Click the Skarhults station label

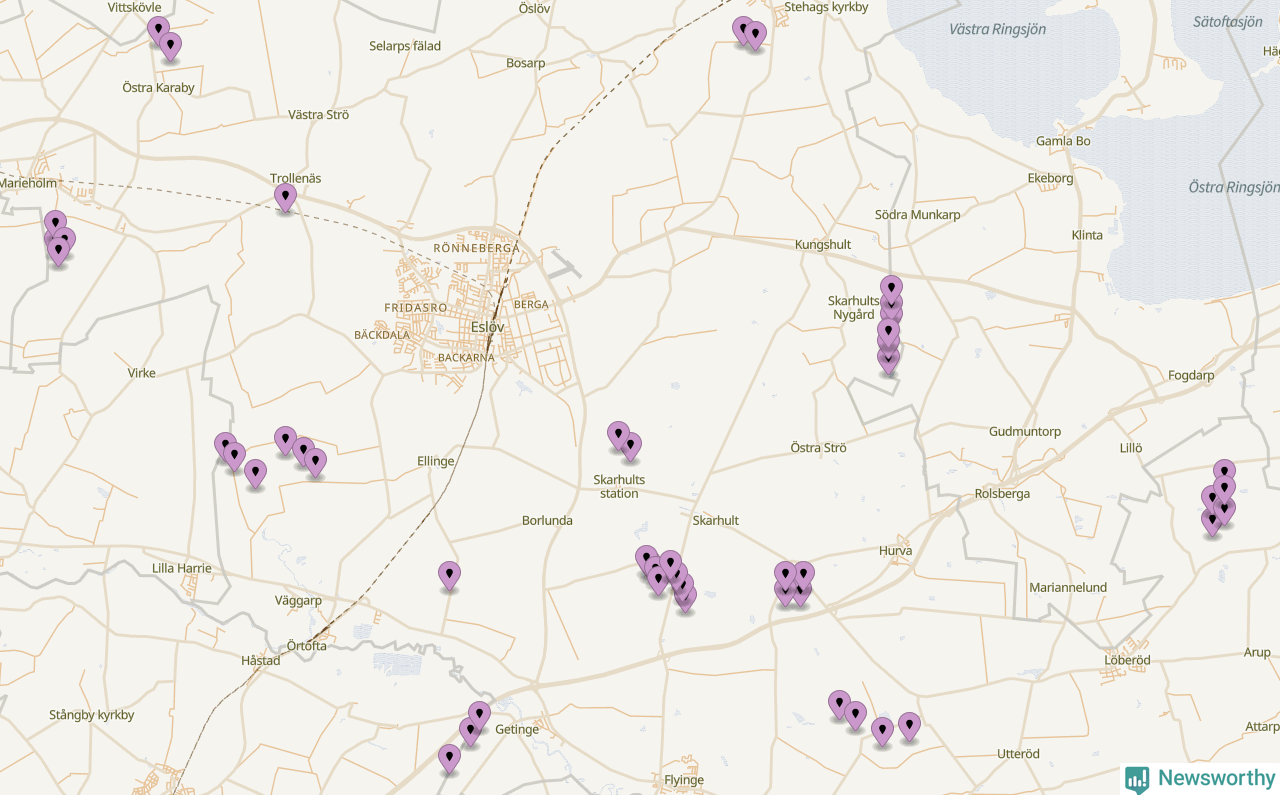pos(619,486)
